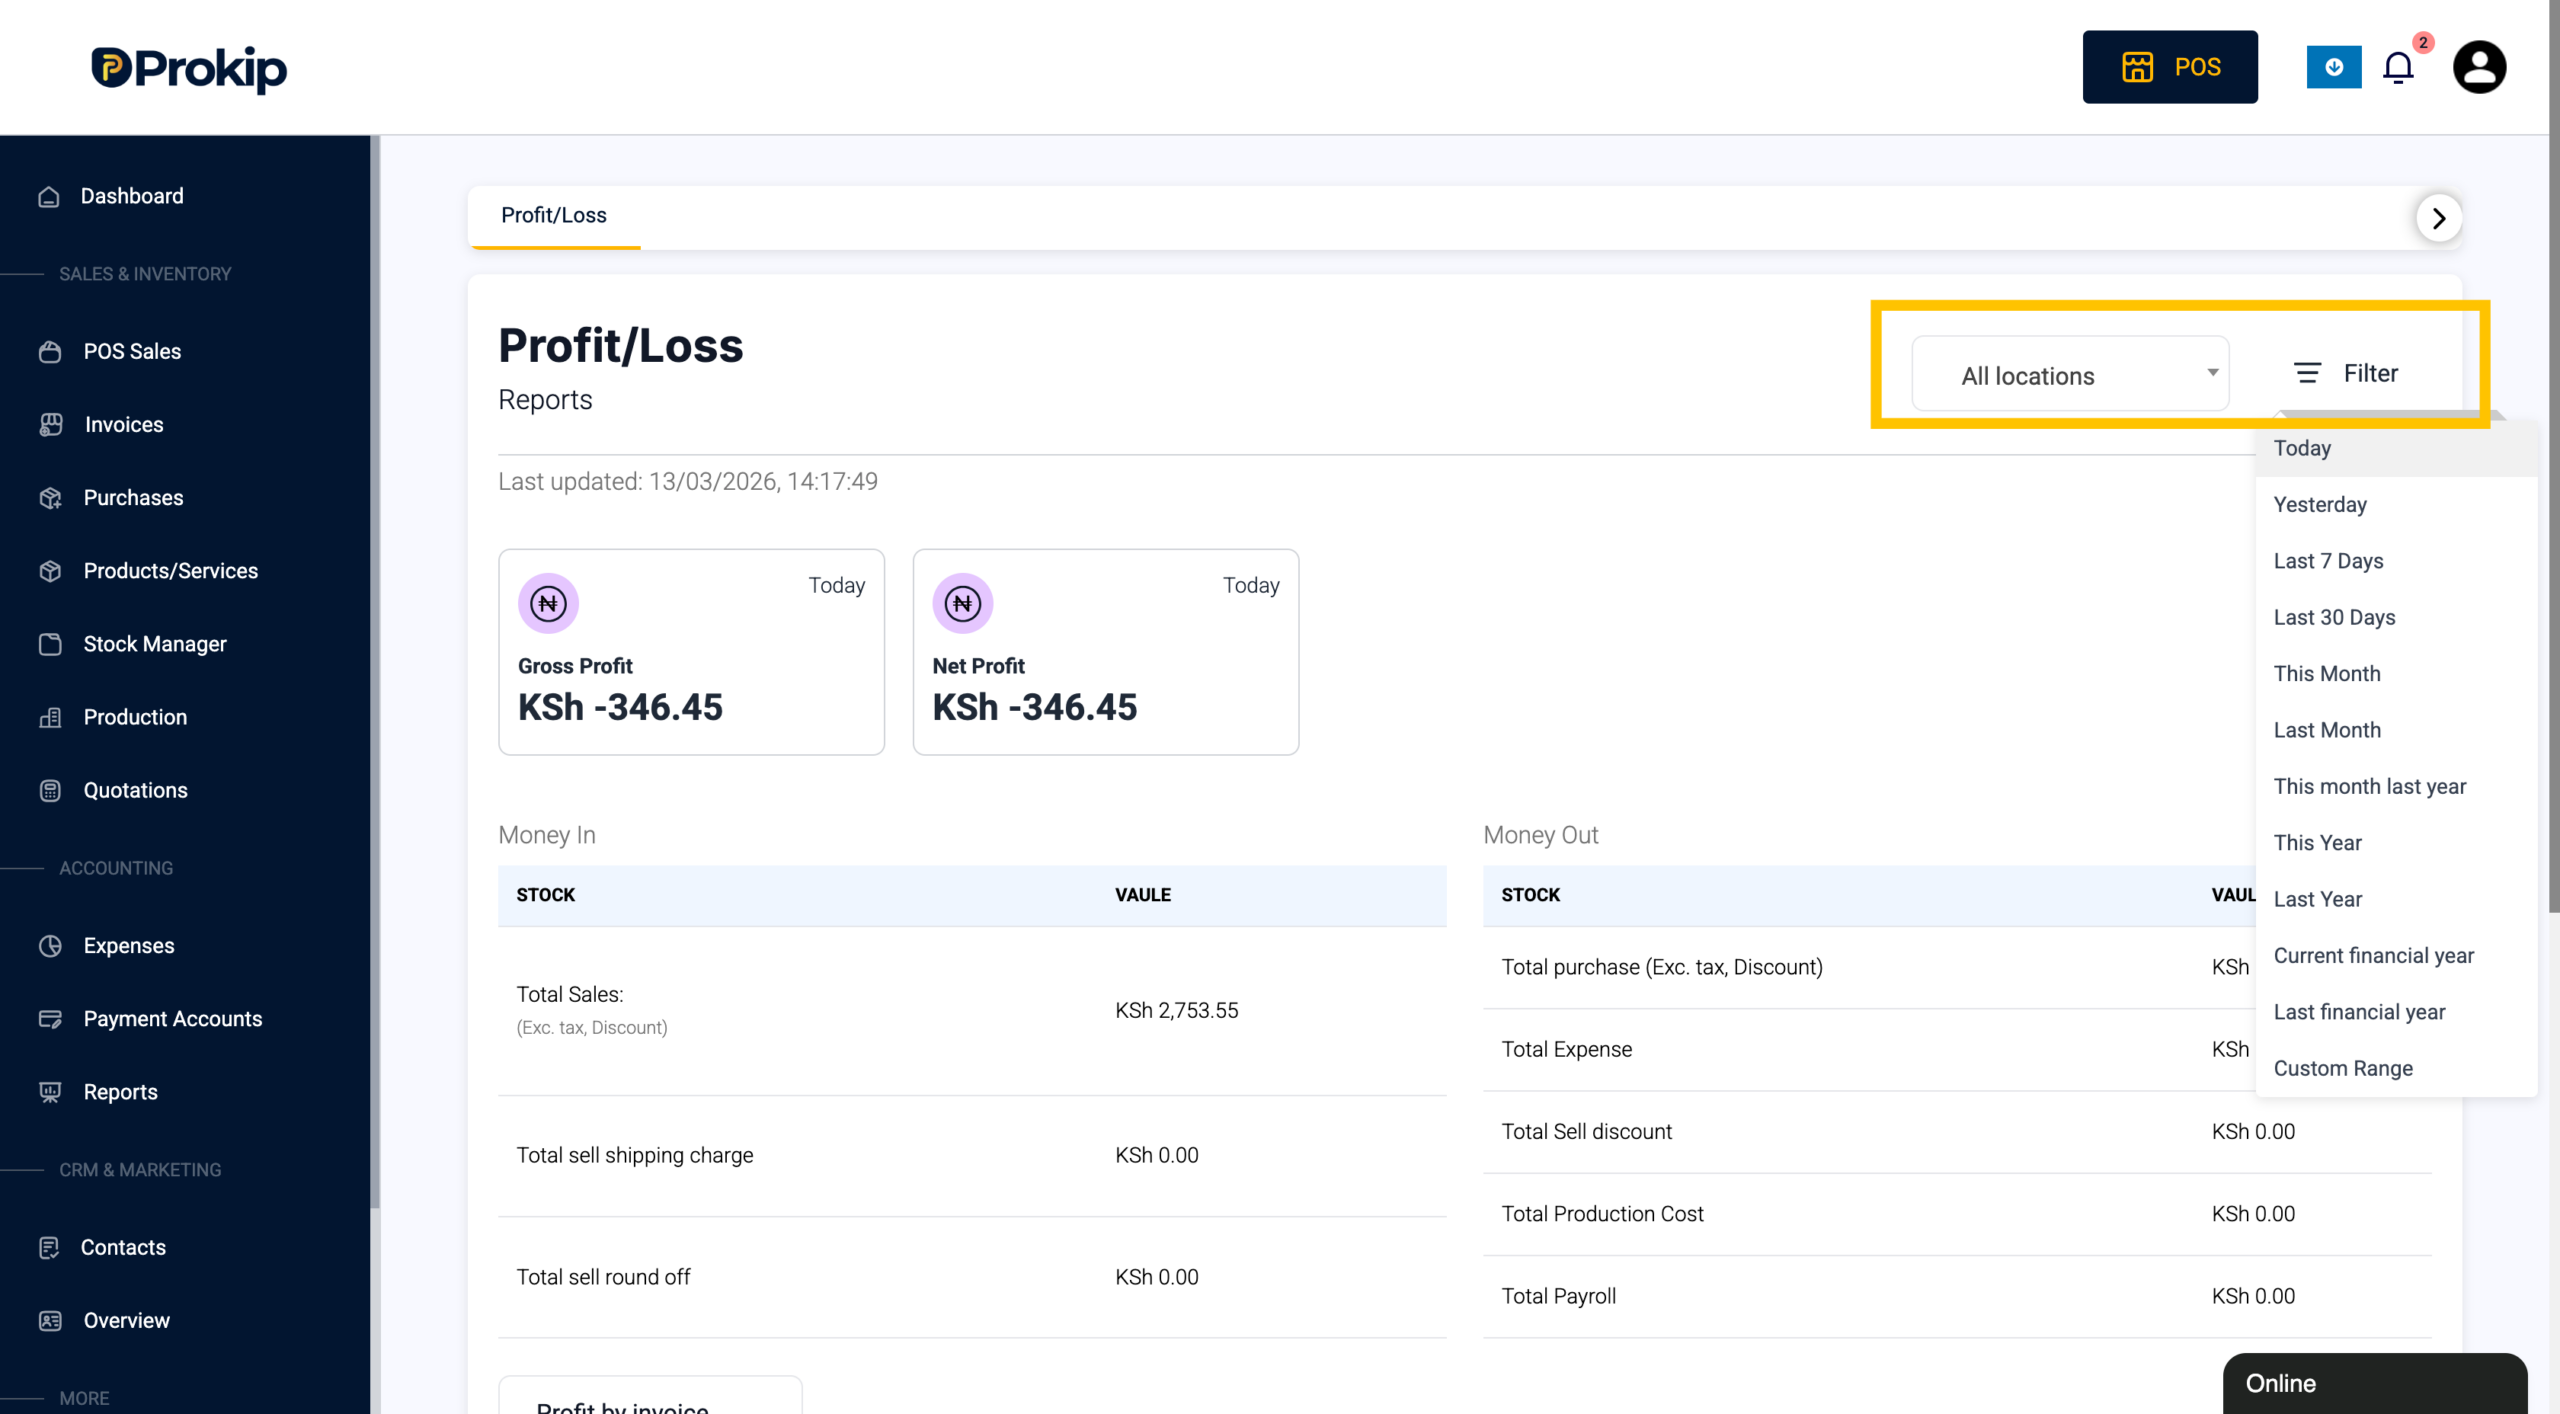Click the Total Production Cost row
The image size is (2560, 1414).
1957,1214
